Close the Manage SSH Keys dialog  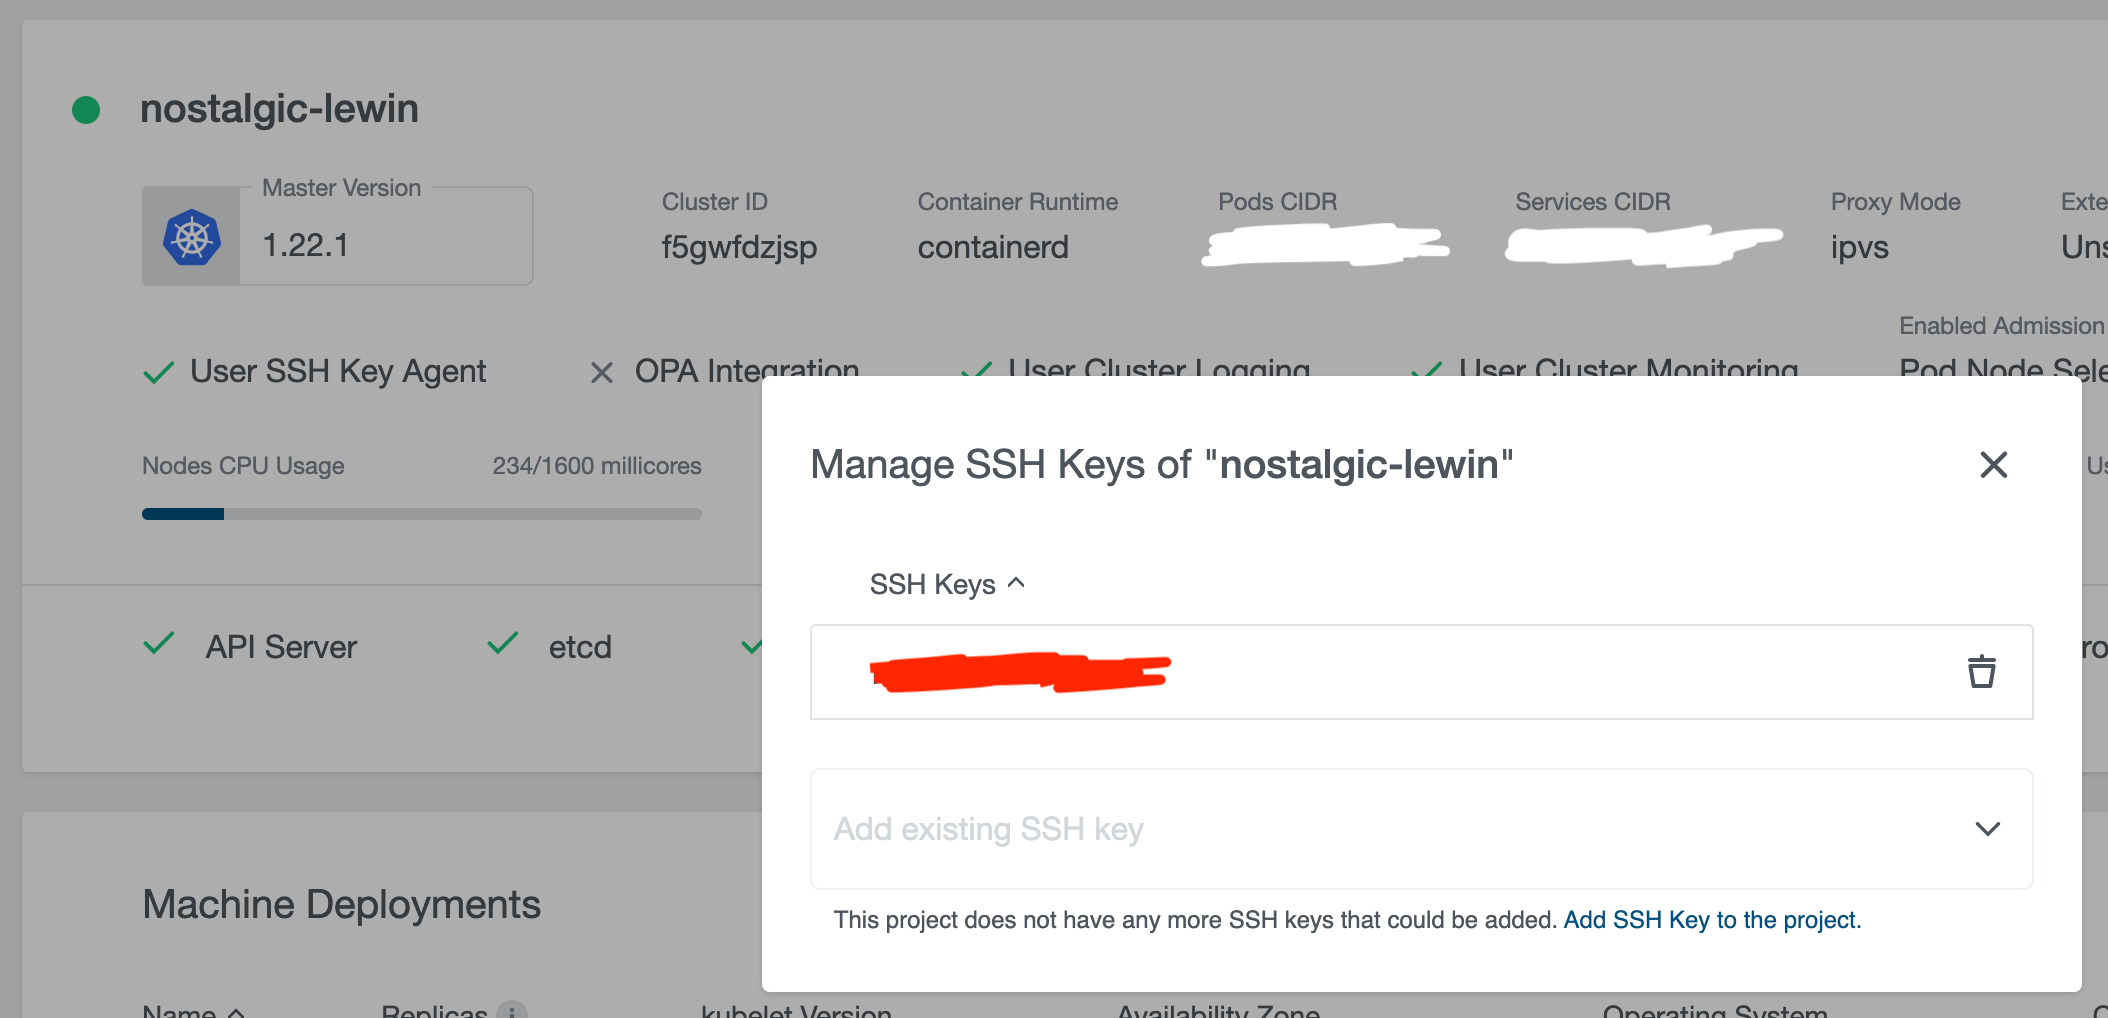pyautogui.click(x=1992, y=464)
